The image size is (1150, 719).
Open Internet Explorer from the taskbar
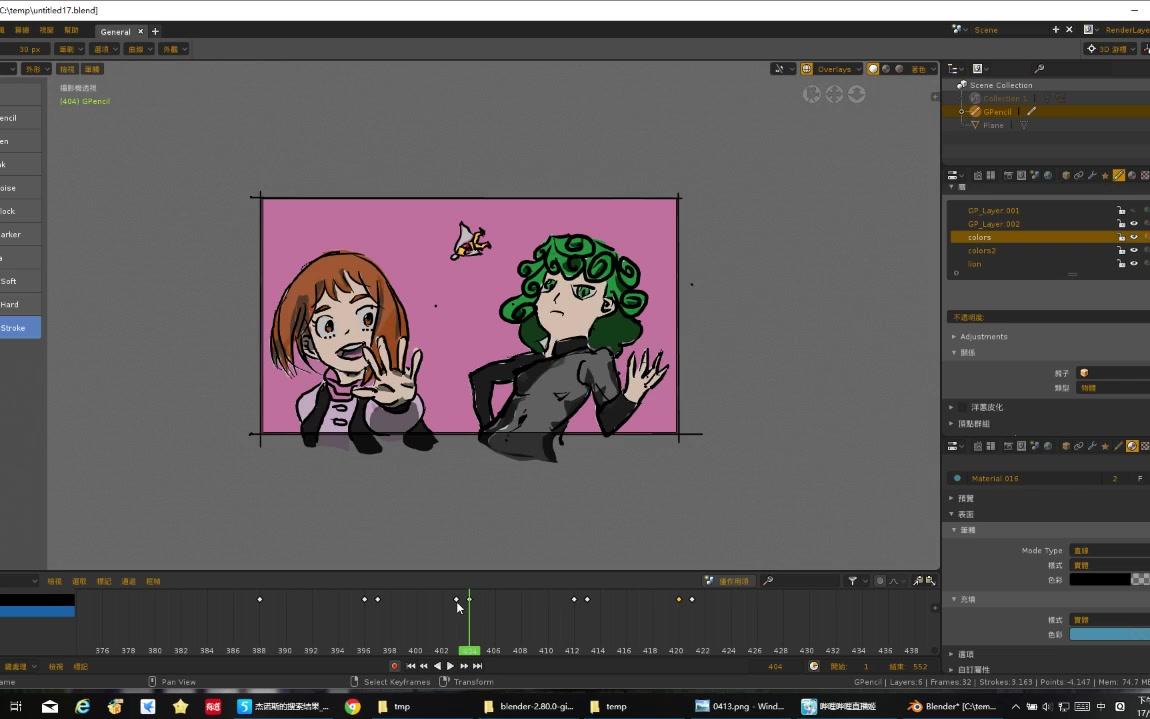click(x=83, y=707)
